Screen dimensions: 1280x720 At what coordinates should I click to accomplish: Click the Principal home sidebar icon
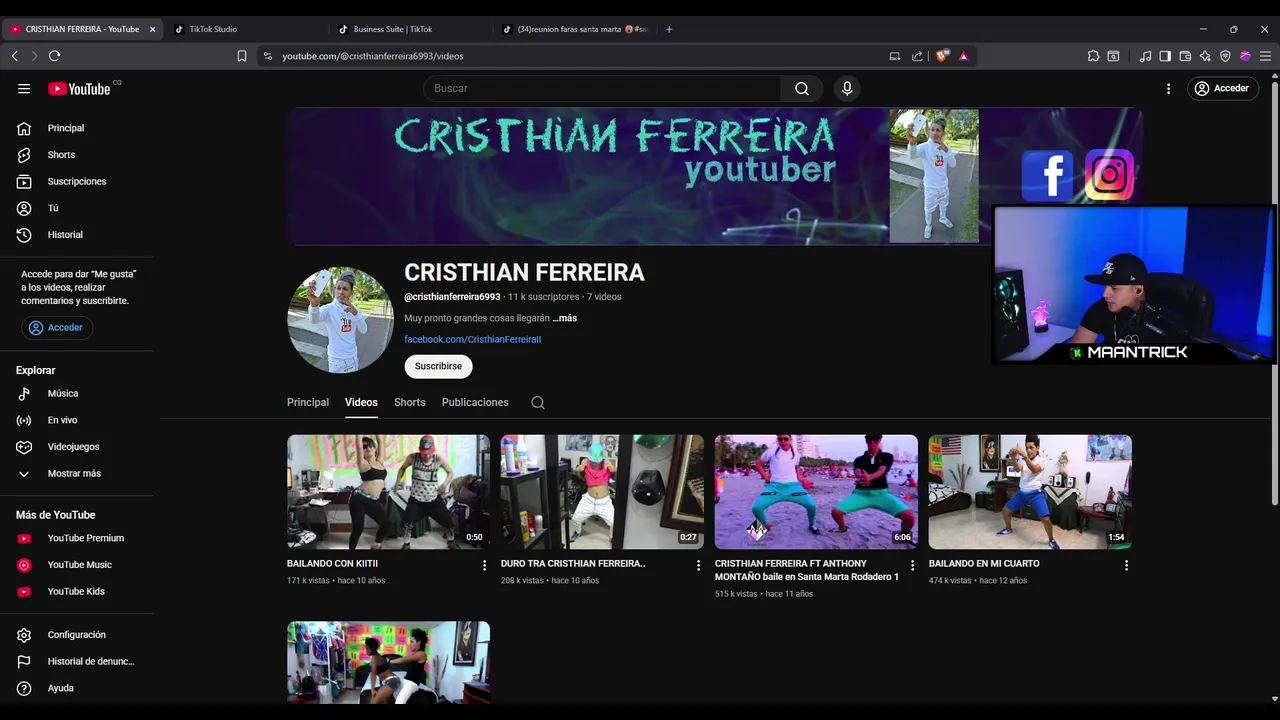(x=24, y=128)
